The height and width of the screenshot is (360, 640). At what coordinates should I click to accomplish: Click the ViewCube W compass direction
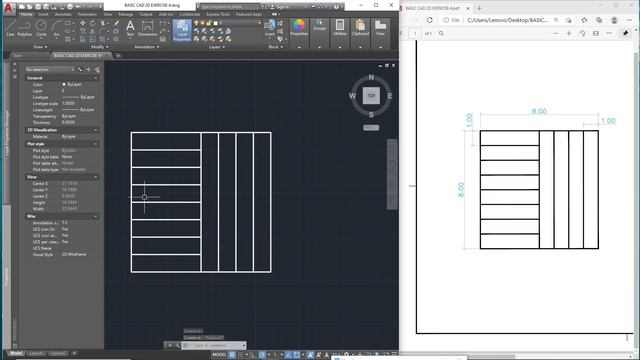pos(352,96)
